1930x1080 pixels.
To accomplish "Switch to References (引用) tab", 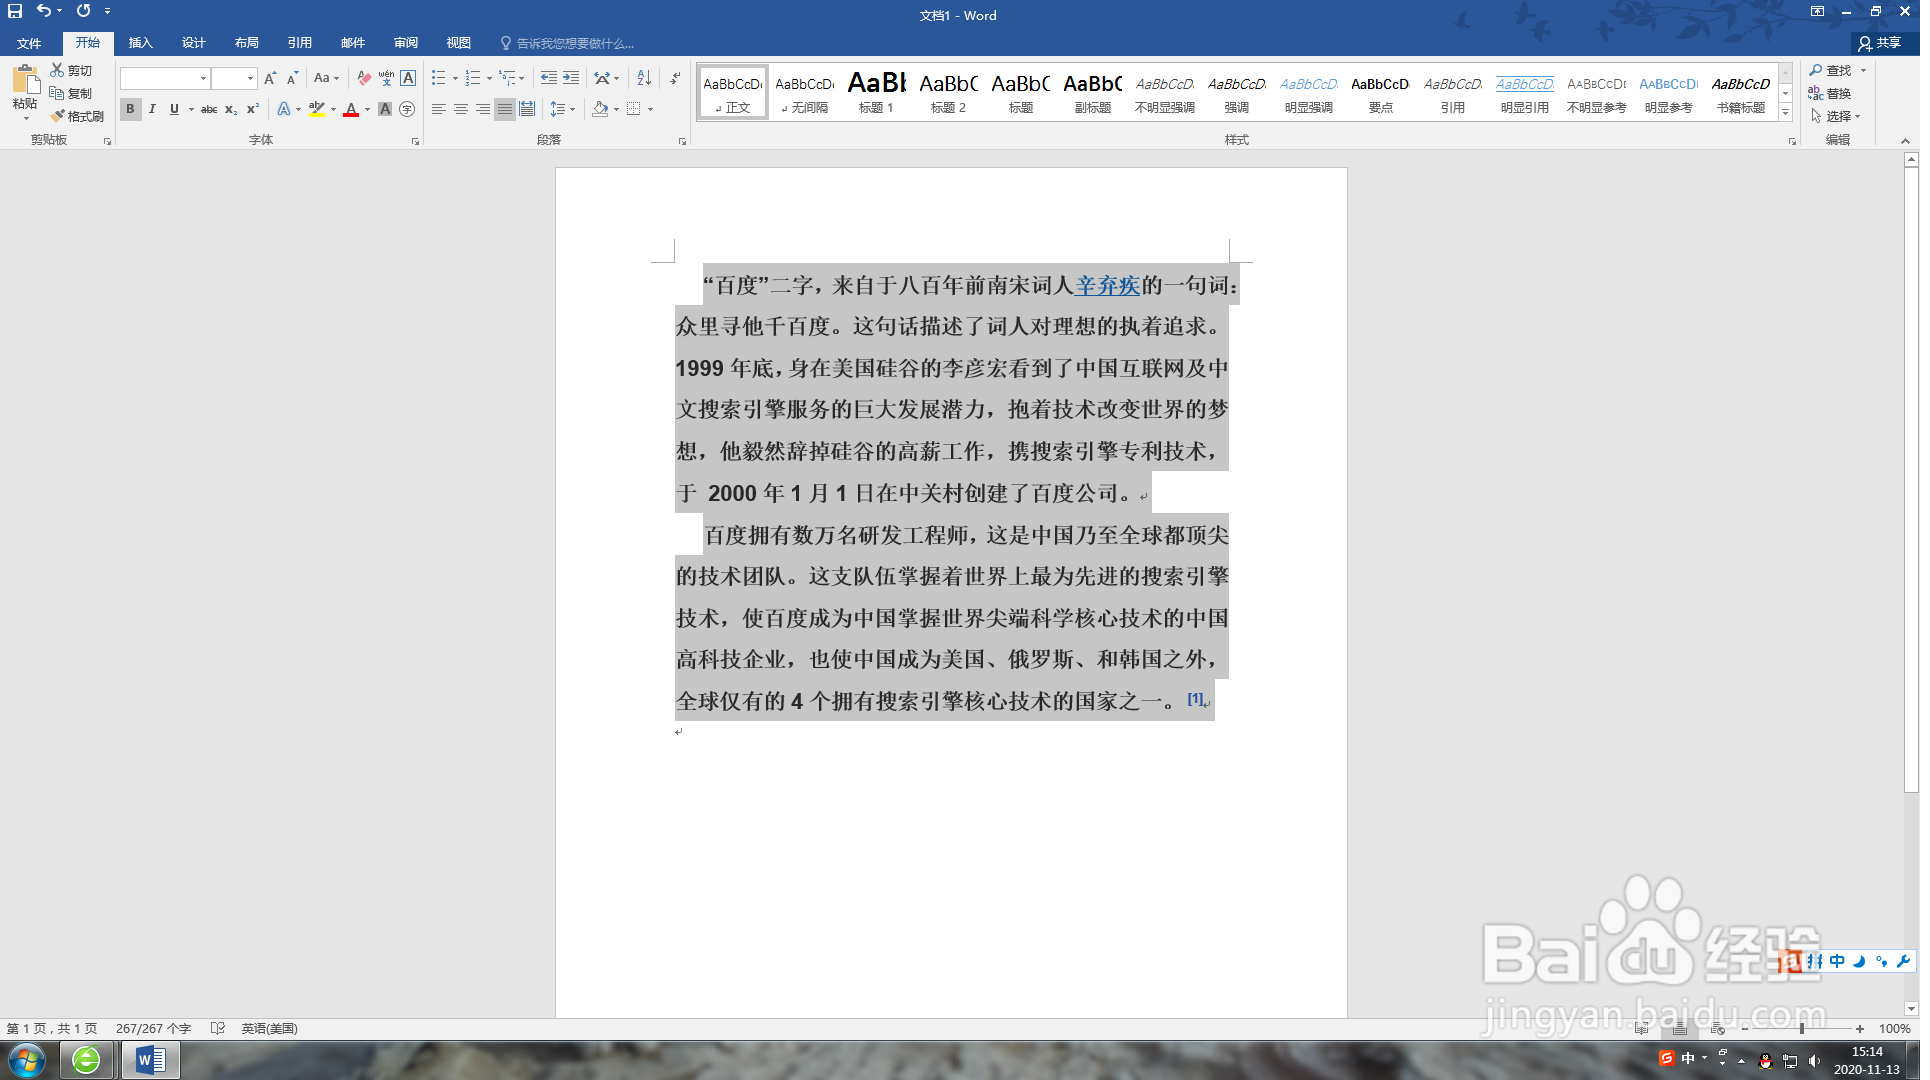I will pyautogui.click(x=300, y=43).
